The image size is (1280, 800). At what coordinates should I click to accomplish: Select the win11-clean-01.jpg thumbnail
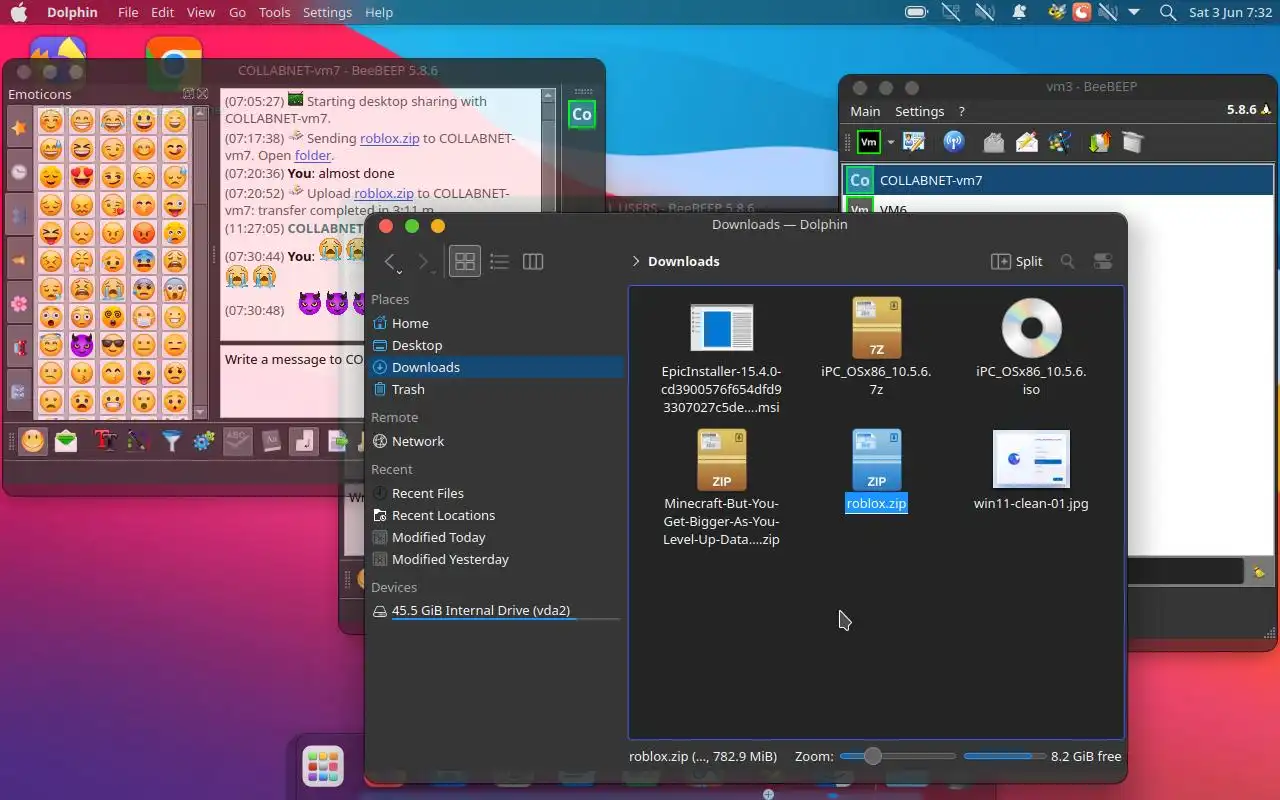1031,460
